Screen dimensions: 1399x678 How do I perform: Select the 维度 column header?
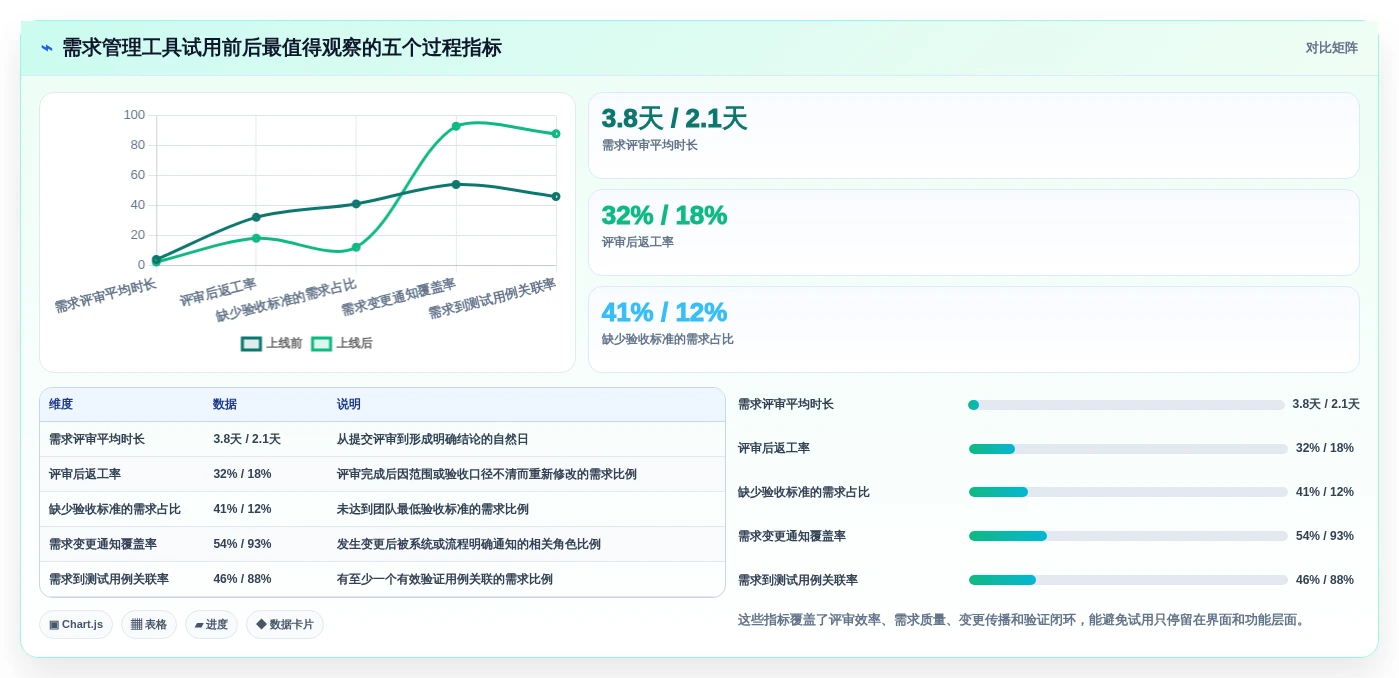61,404
